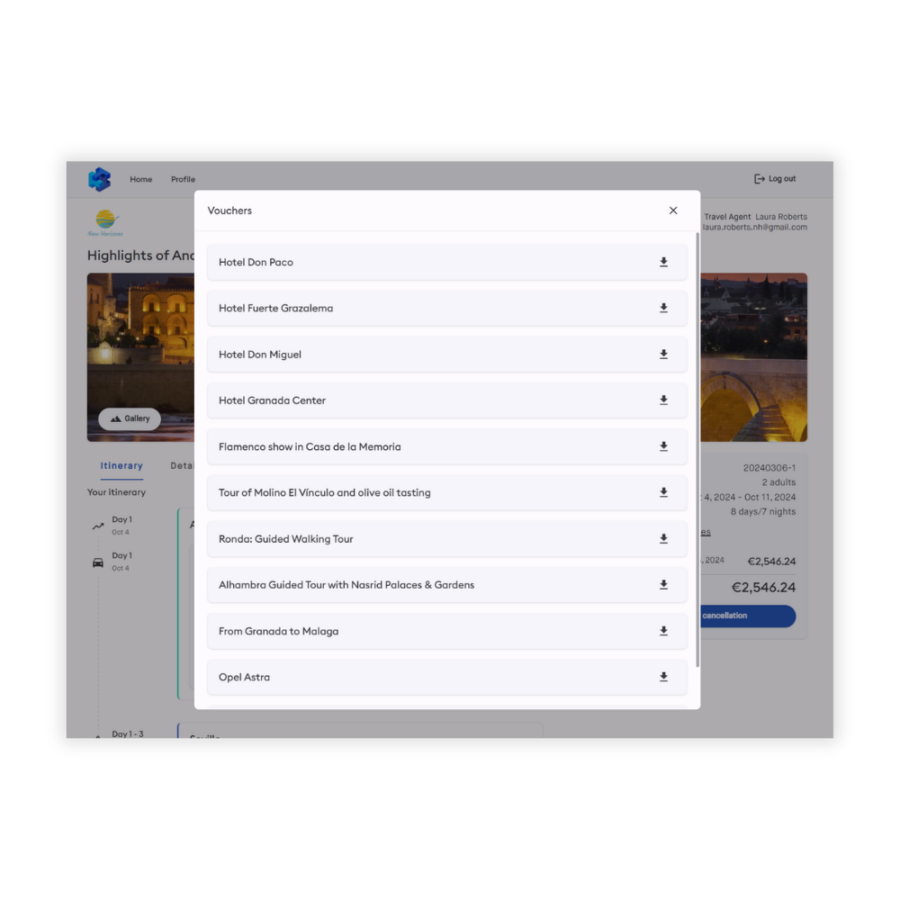Click the blue cancellation button
The height and width of the screenshot is (900, 900).
pyautogui.click(x=747, y=615)
